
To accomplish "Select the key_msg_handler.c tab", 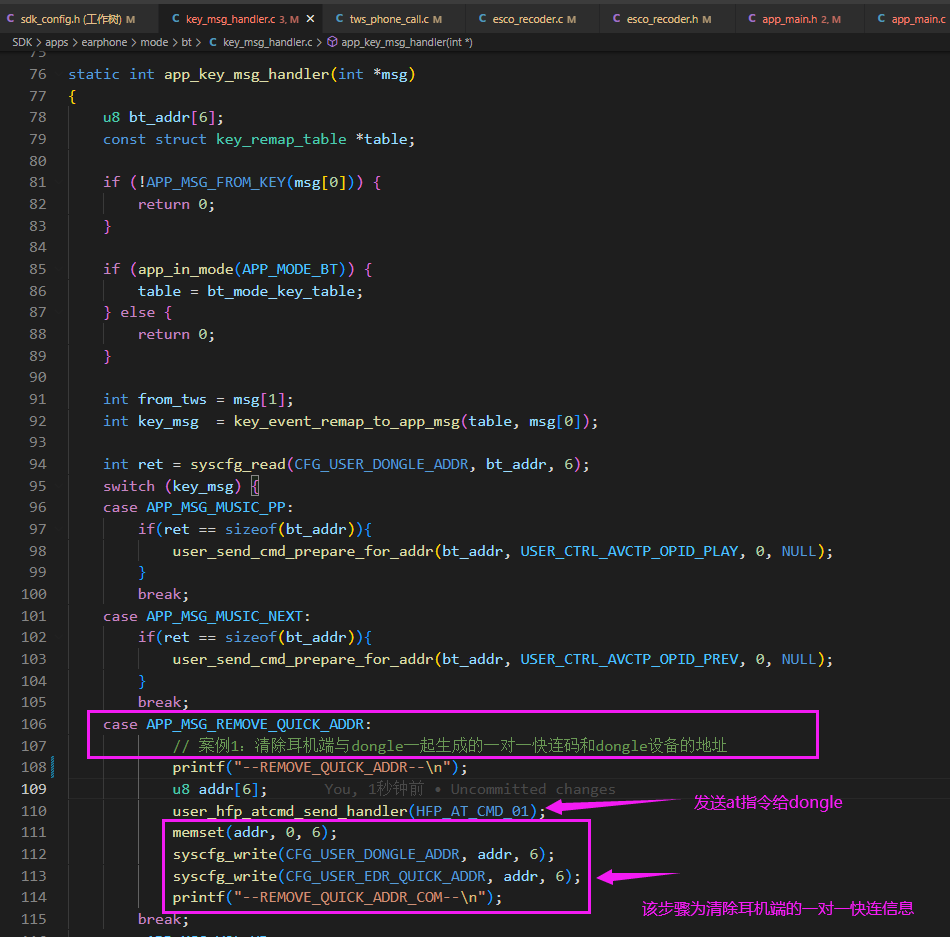I will click(x=241, y=19).
